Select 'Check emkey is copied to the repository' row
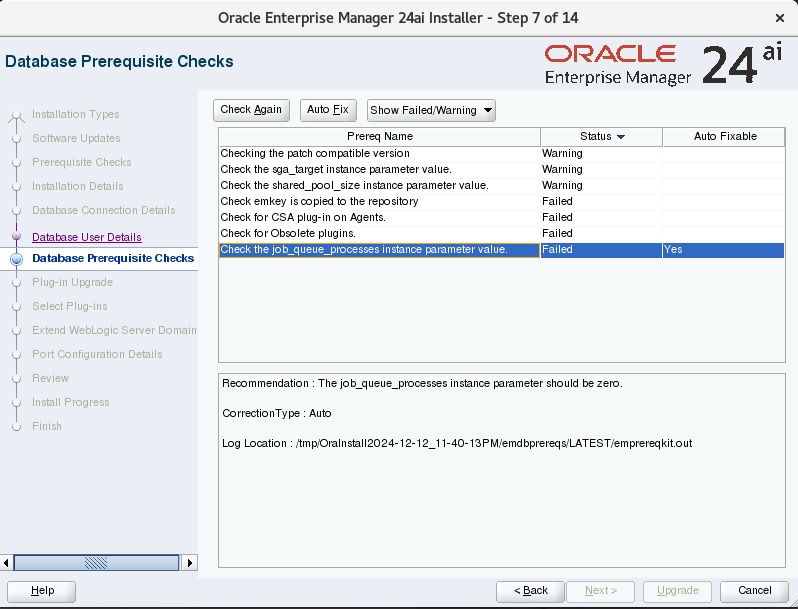 (x=501, y=201)
